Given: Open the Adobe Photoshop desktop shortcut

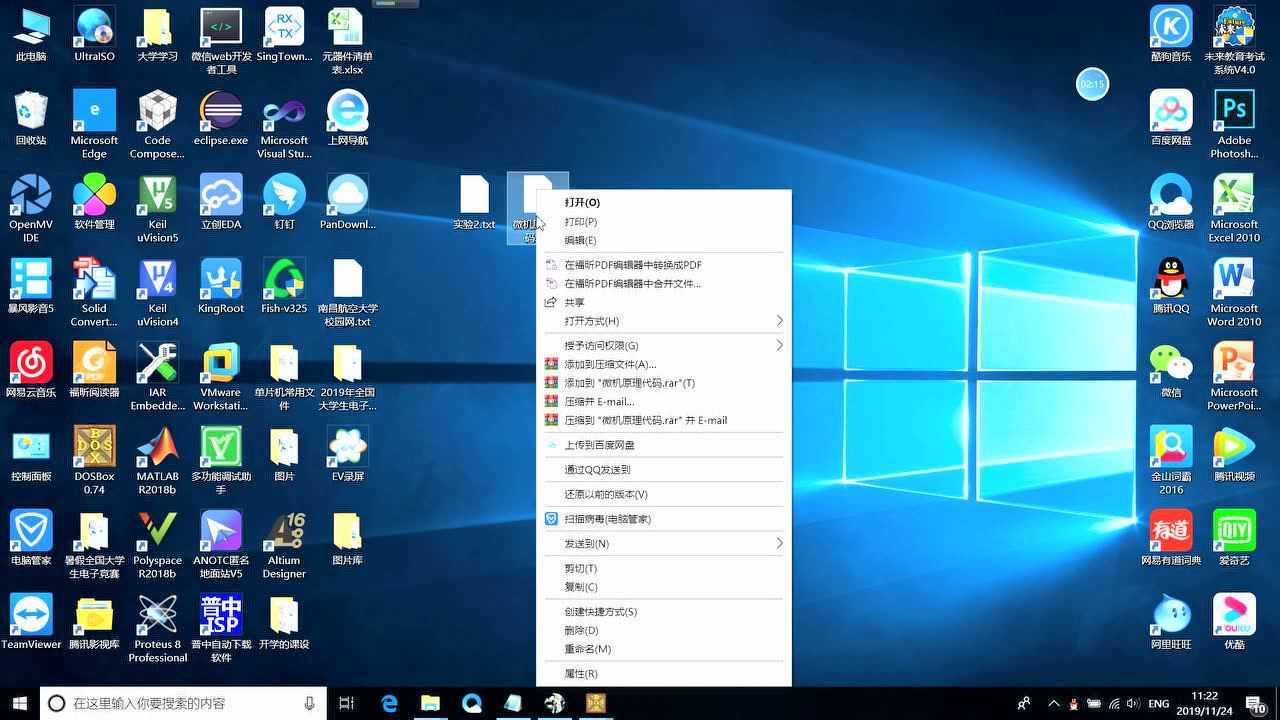Looking at the screenshot, I should coord(1233,111).
